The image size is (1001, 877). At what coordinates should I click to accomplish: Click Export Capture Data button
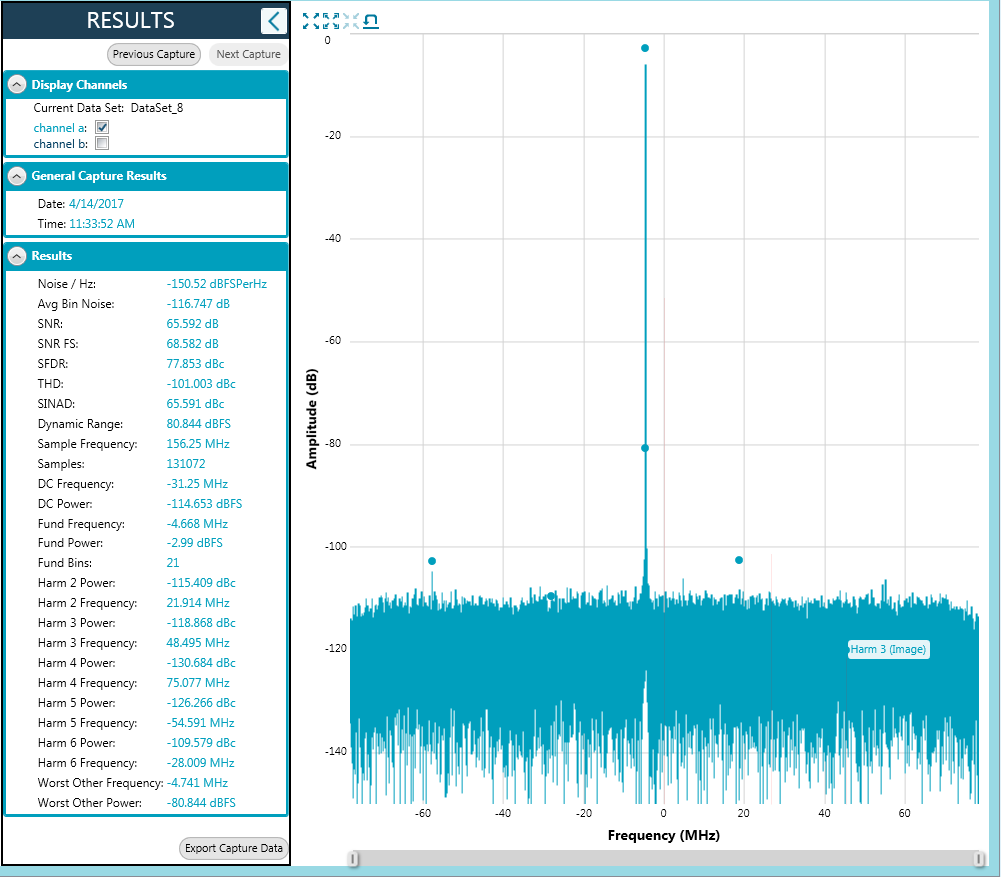click(x=234, y=848)
